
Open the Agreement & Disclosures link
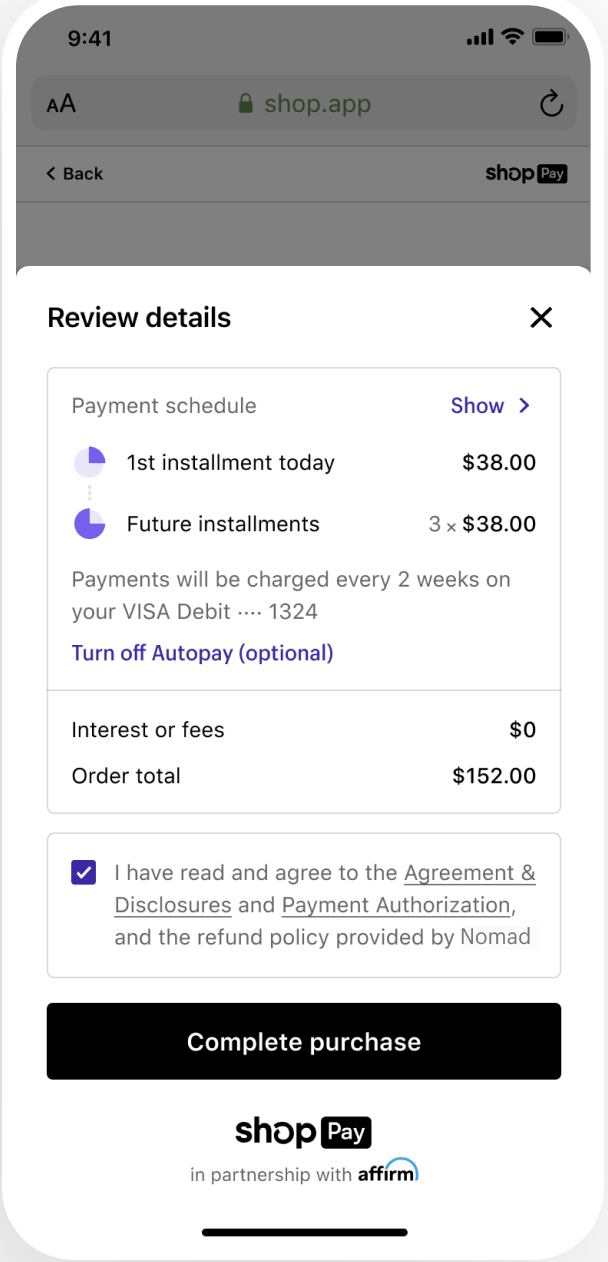point(469,873)
